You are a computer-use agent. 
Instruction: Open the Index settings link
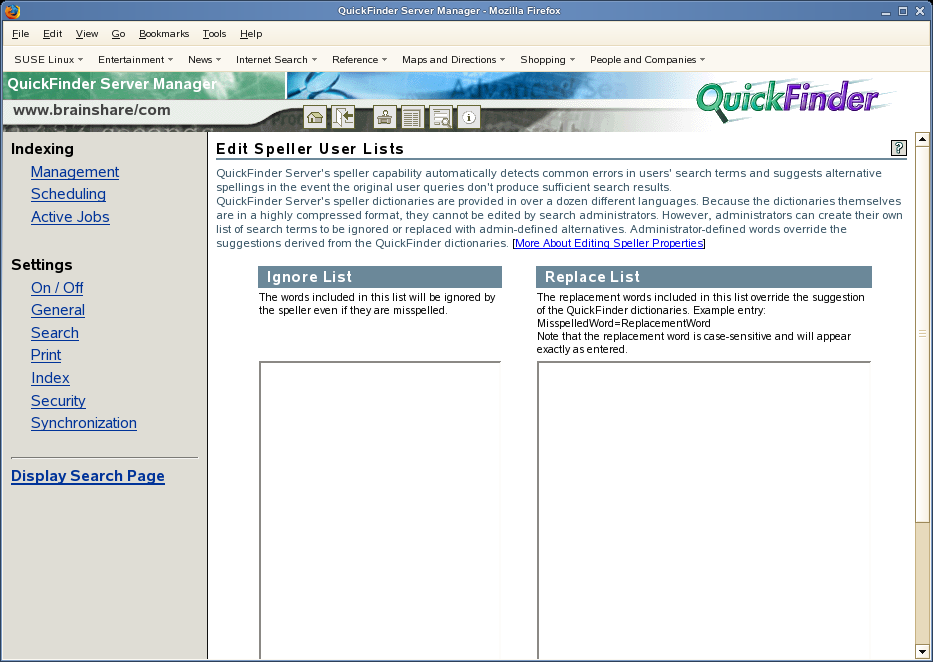[x=50, y=378]
